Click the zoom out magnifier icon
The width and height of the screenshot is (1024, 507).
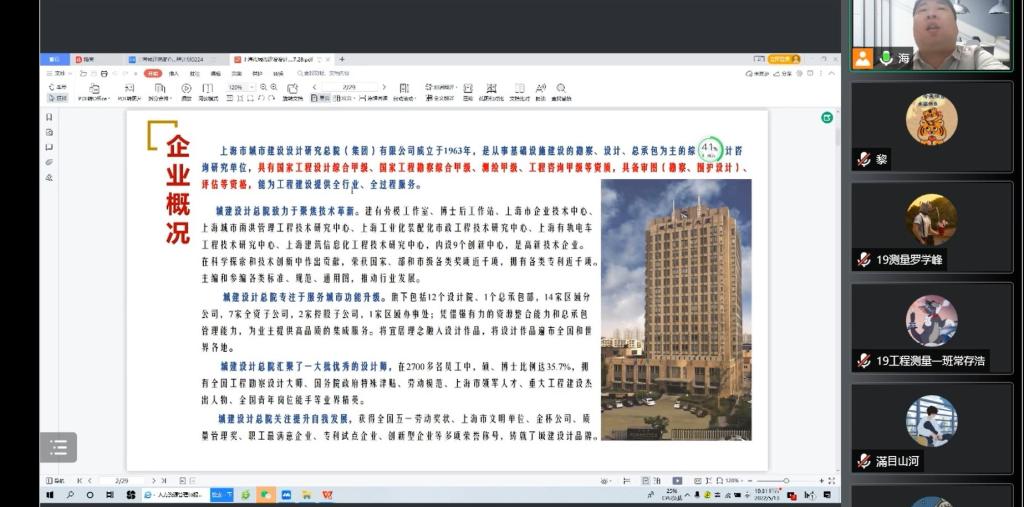pos(262,88)
